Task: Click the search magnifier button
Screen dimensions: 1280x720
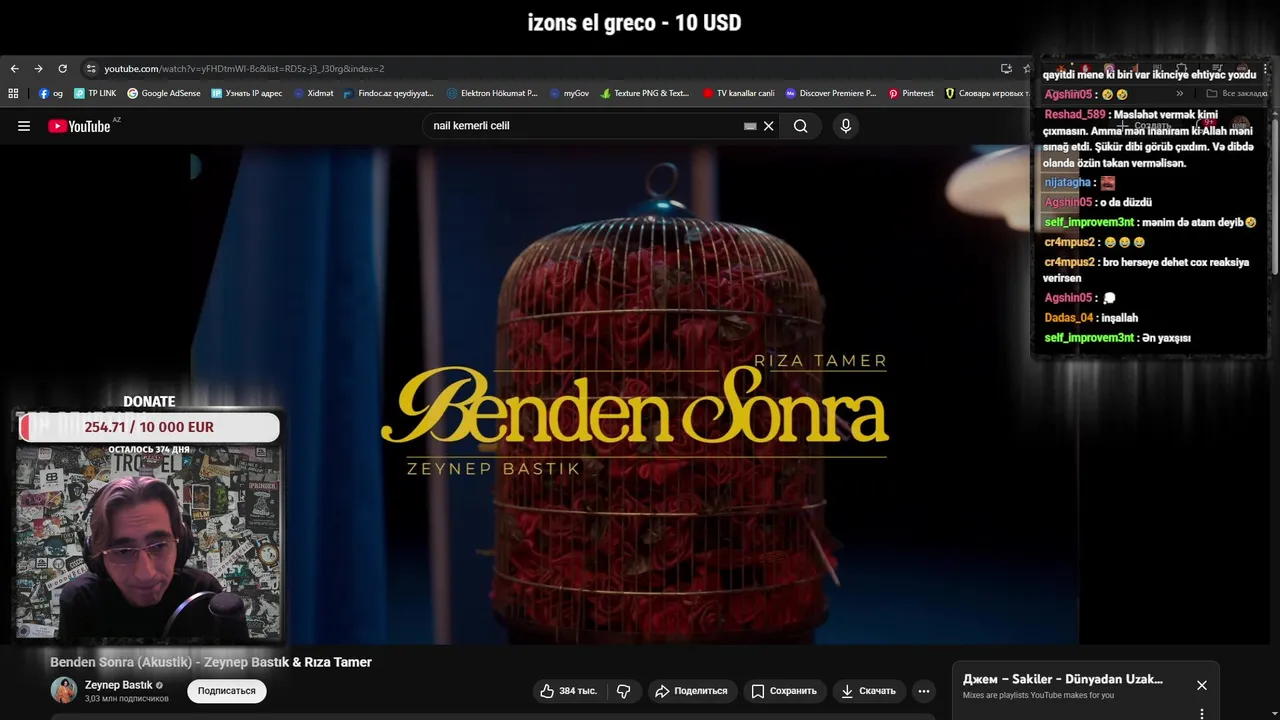Action: tap(801, 126)
